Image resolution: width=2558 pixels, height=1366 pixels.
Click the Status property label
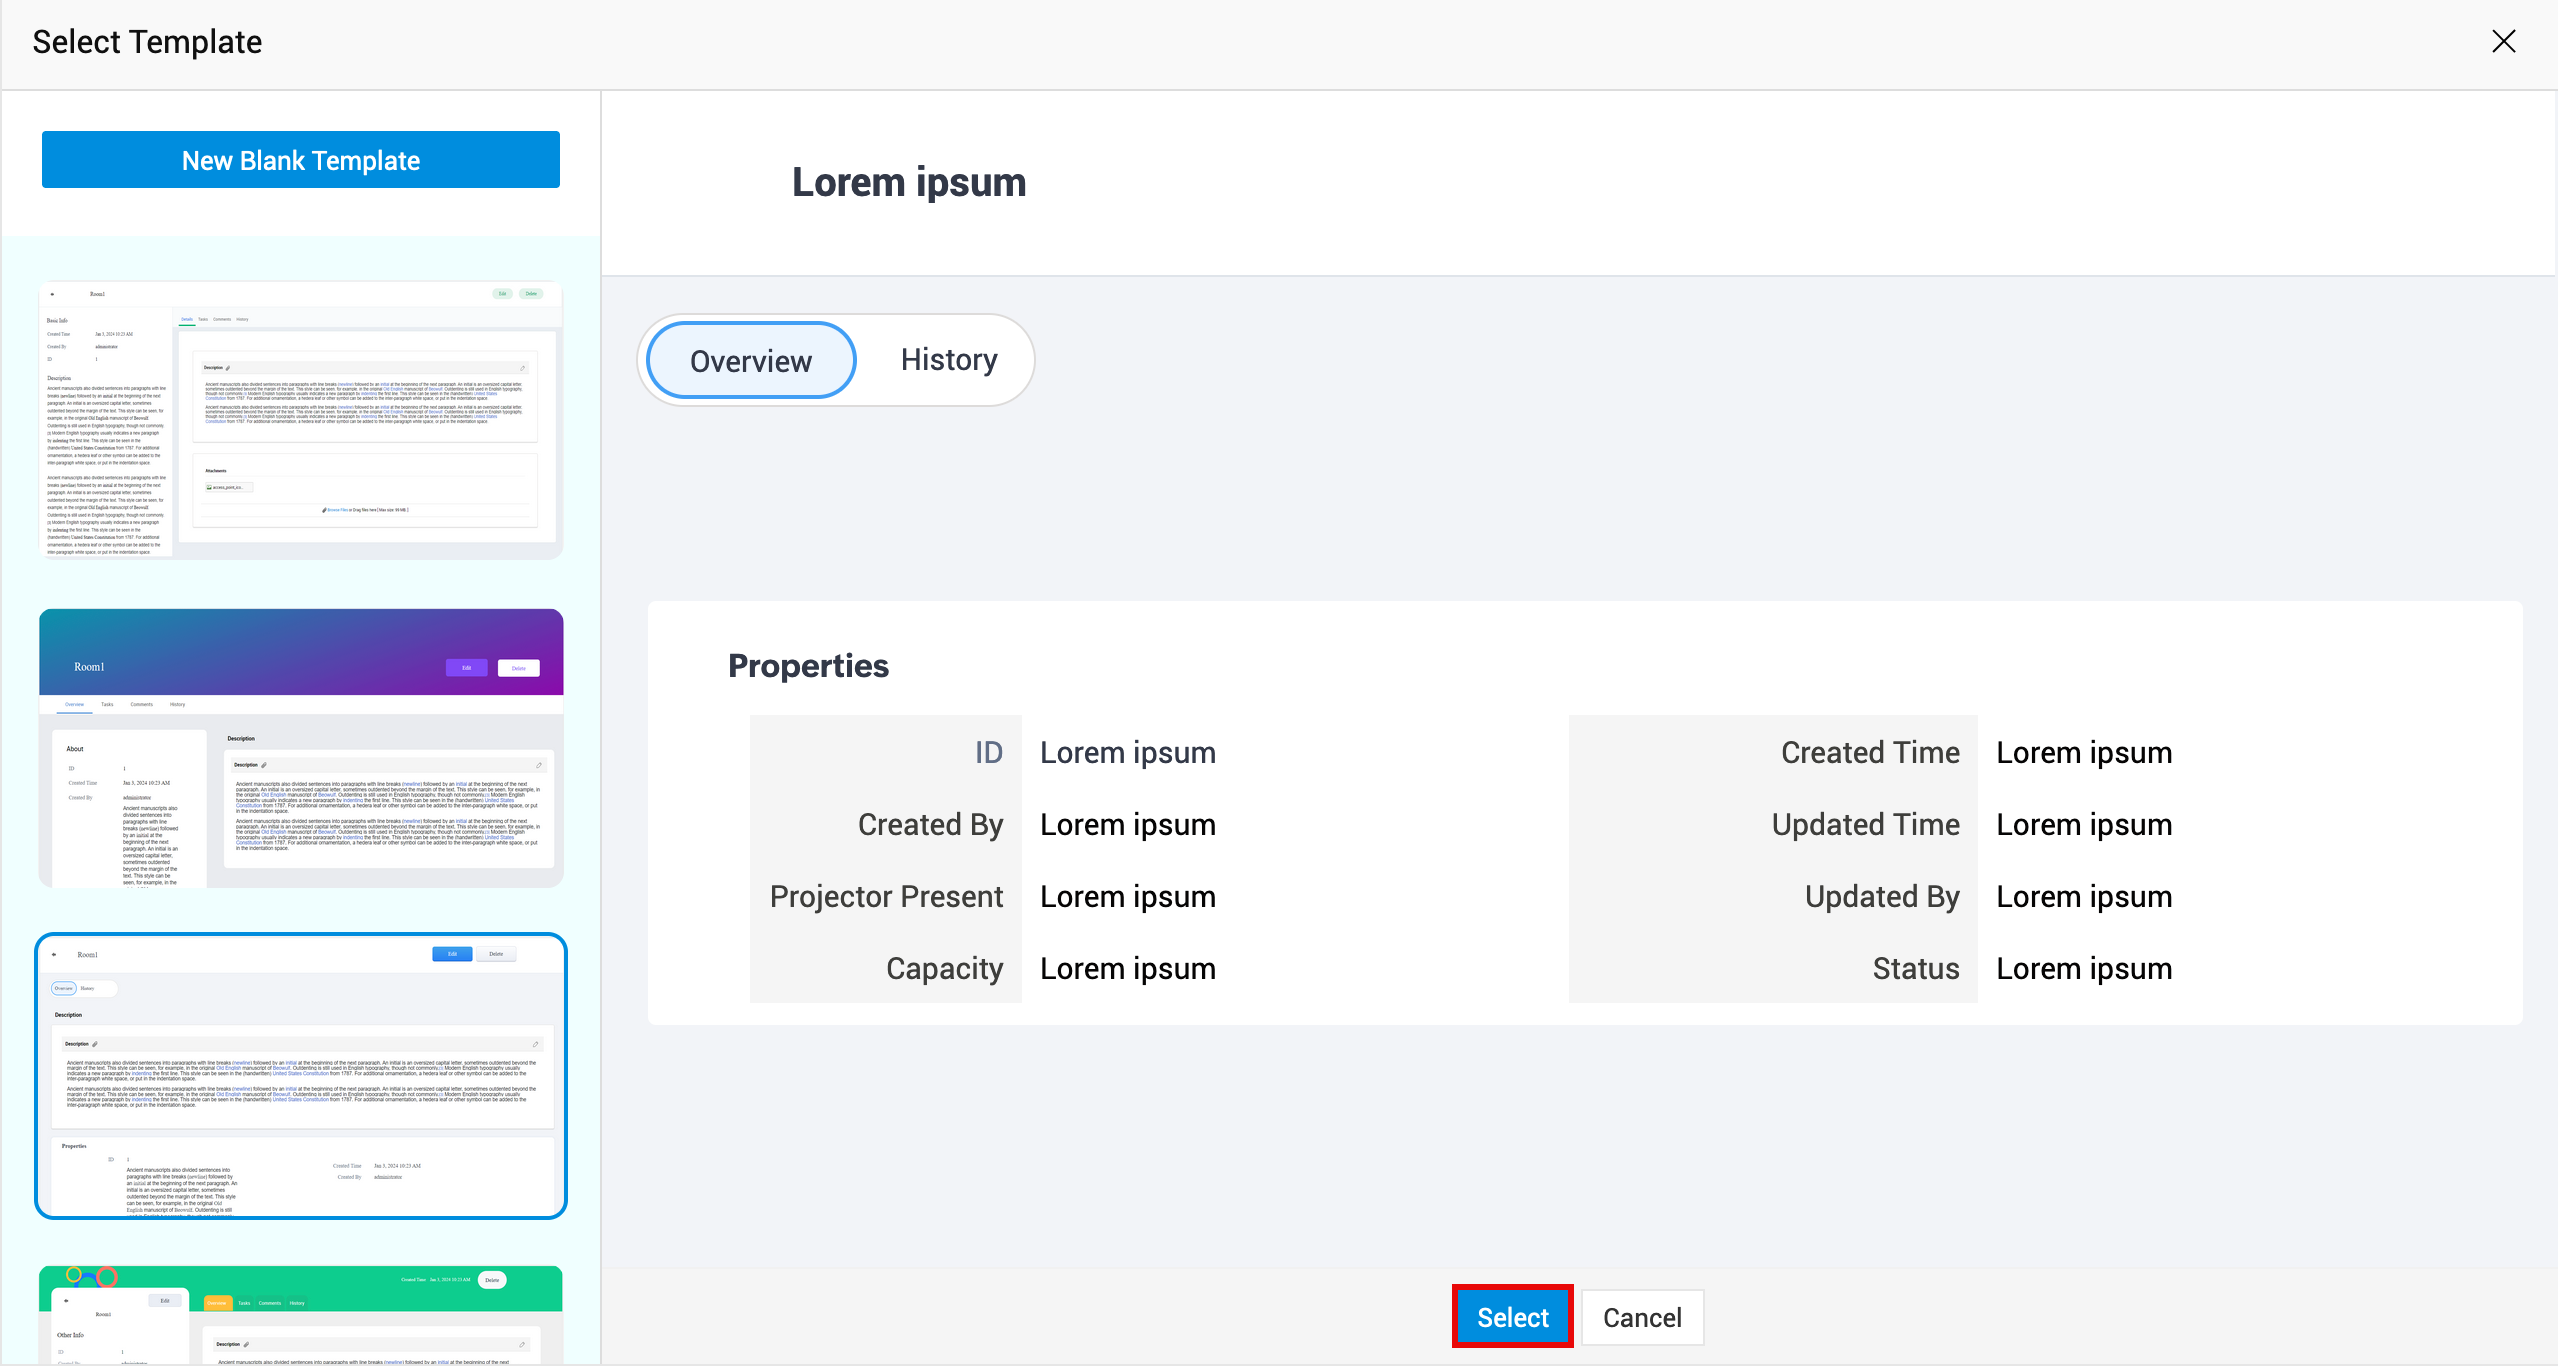[x=1916, y=968]
